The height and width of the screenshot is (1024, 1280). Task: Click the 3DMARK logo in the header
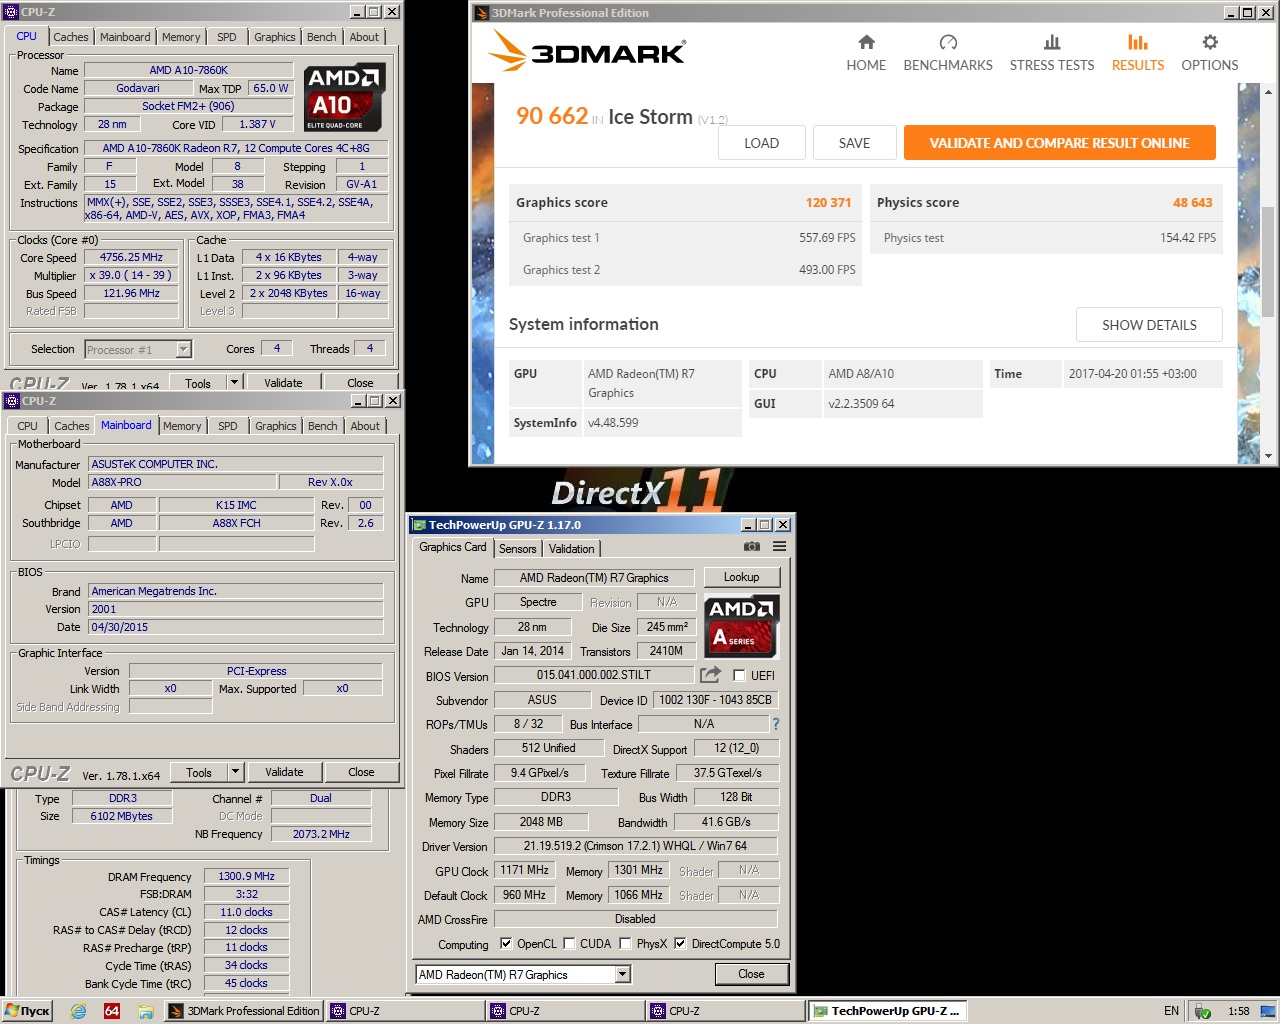click(x=588, y=51)
